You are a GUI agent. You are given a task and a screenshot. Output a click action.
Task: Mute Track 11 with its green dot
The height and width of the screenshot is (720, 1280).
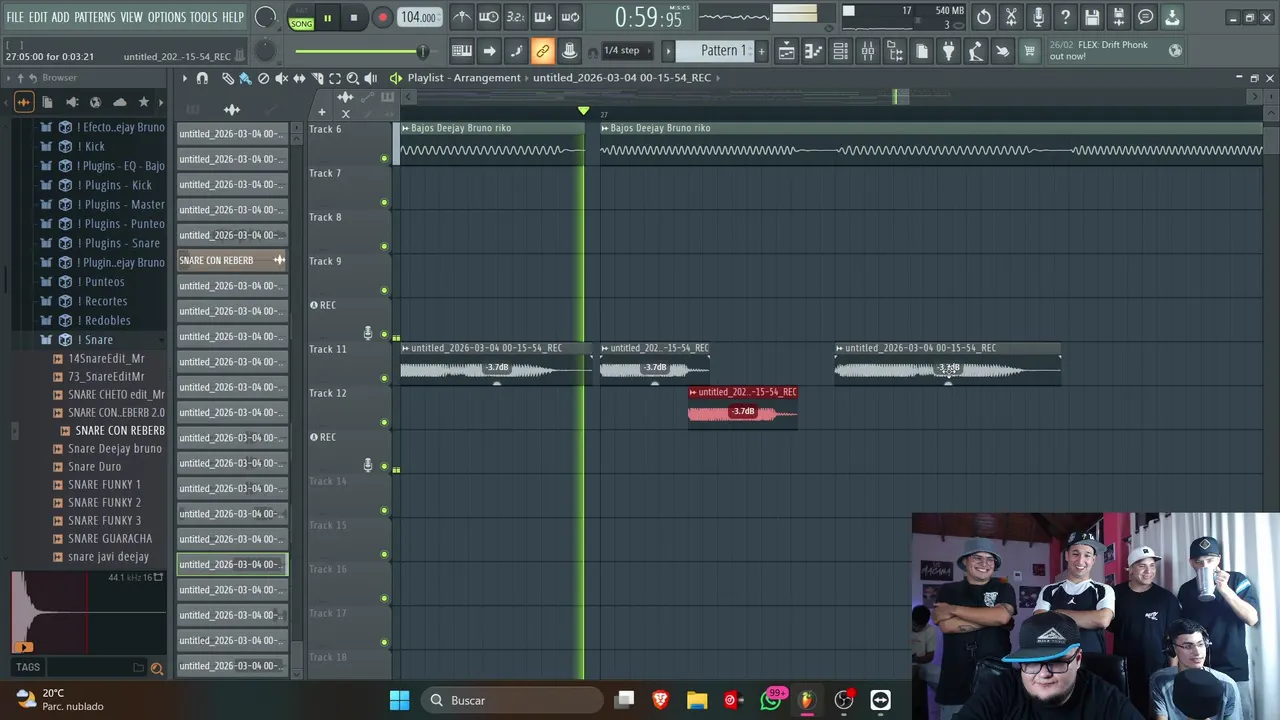pos(384,379)
